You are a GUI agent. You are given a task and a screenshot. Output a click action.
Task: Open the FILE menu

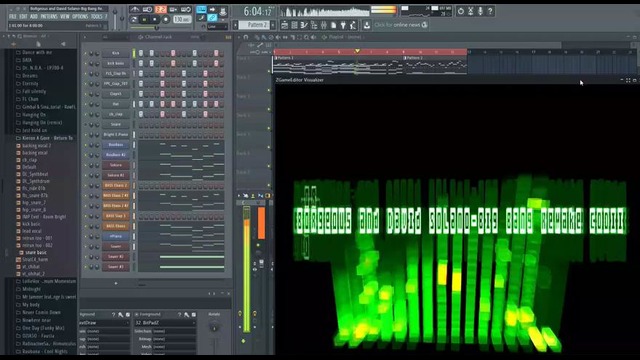point(13,17)
